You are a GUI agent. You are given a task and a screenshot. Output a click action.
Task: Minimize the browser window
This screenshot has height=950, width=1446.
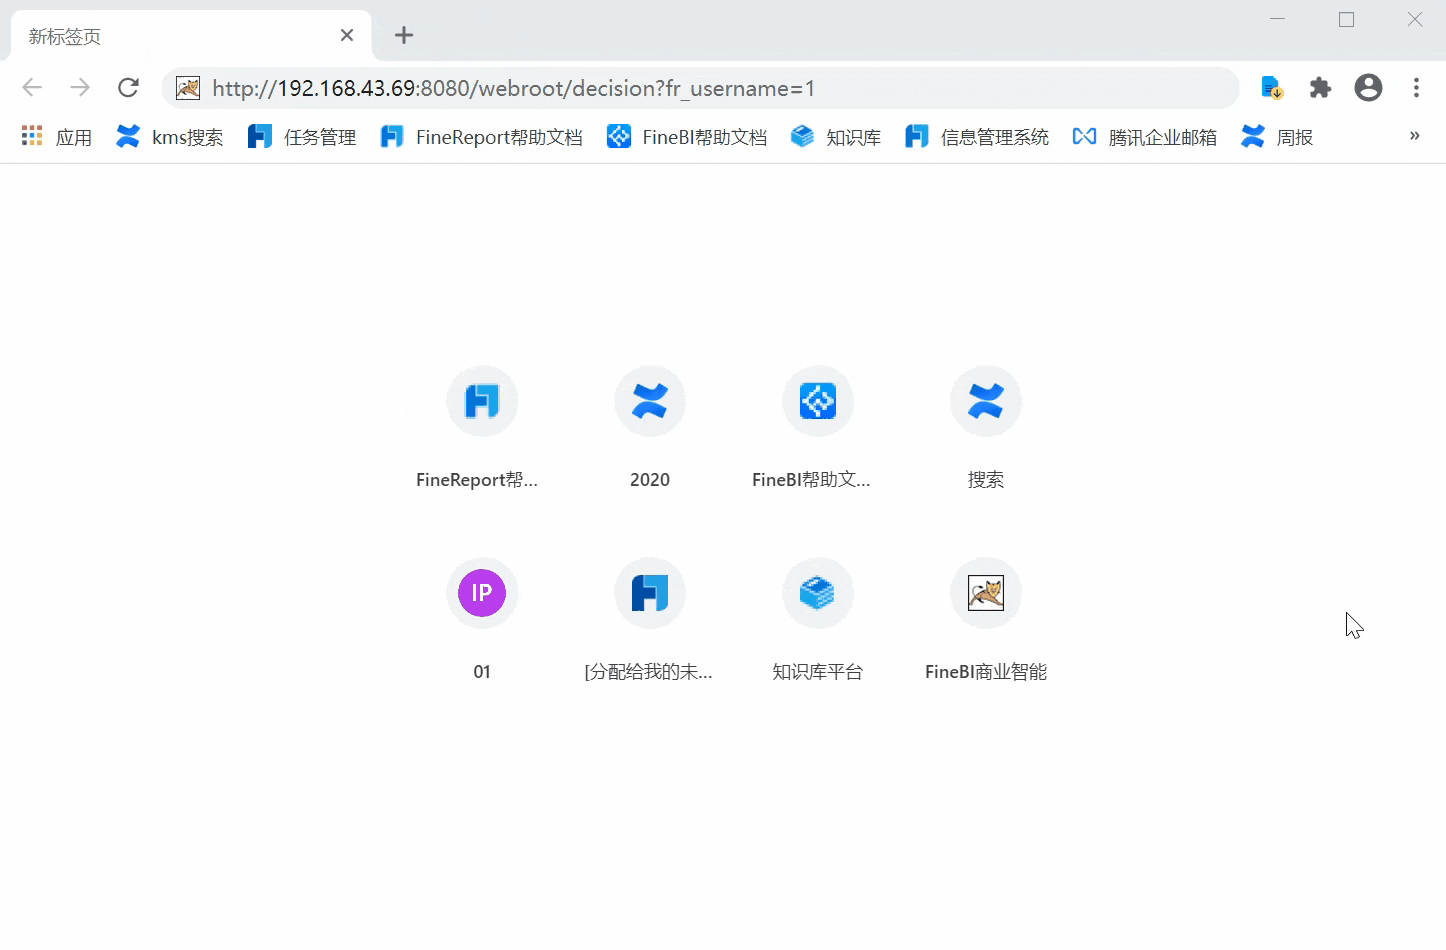(x=1277, y=19)
